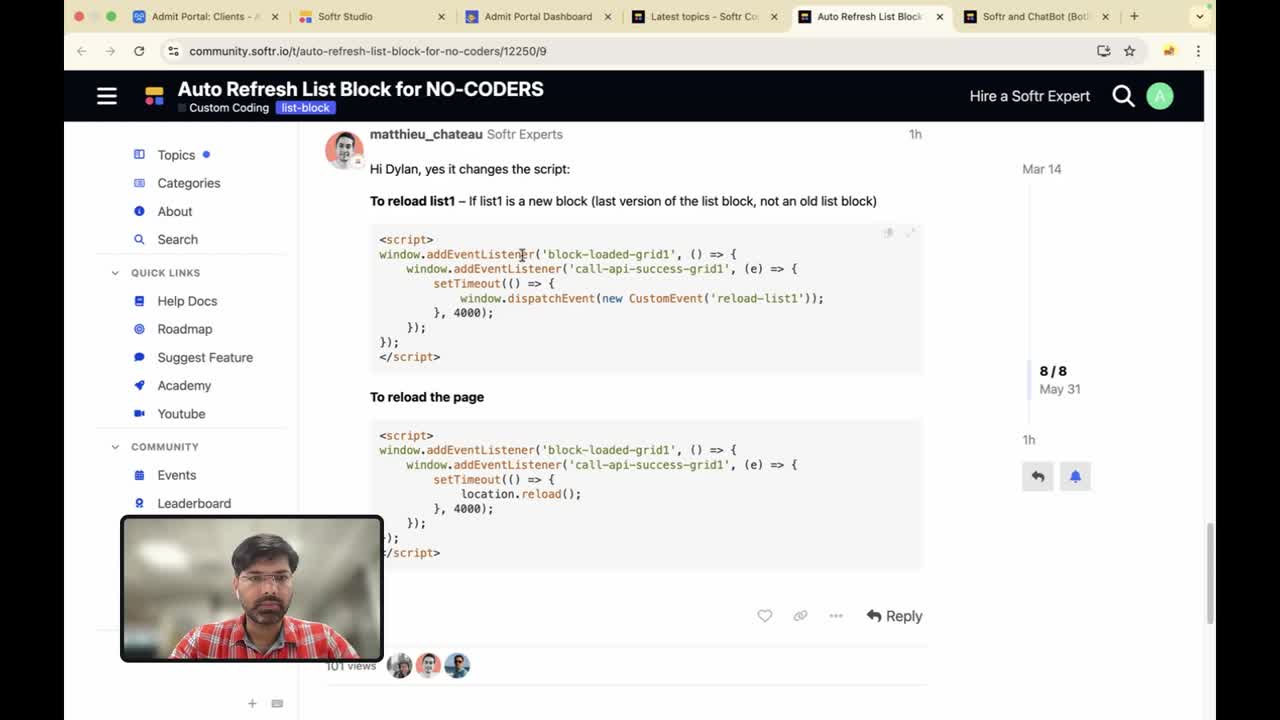This screenshot has height=720, width=1280.
Task: Click the list-block tag
Action: [x=305, y=108]
